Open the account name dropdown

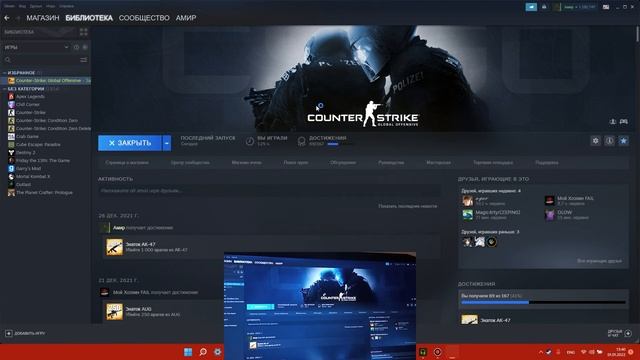tap(579, 7)
